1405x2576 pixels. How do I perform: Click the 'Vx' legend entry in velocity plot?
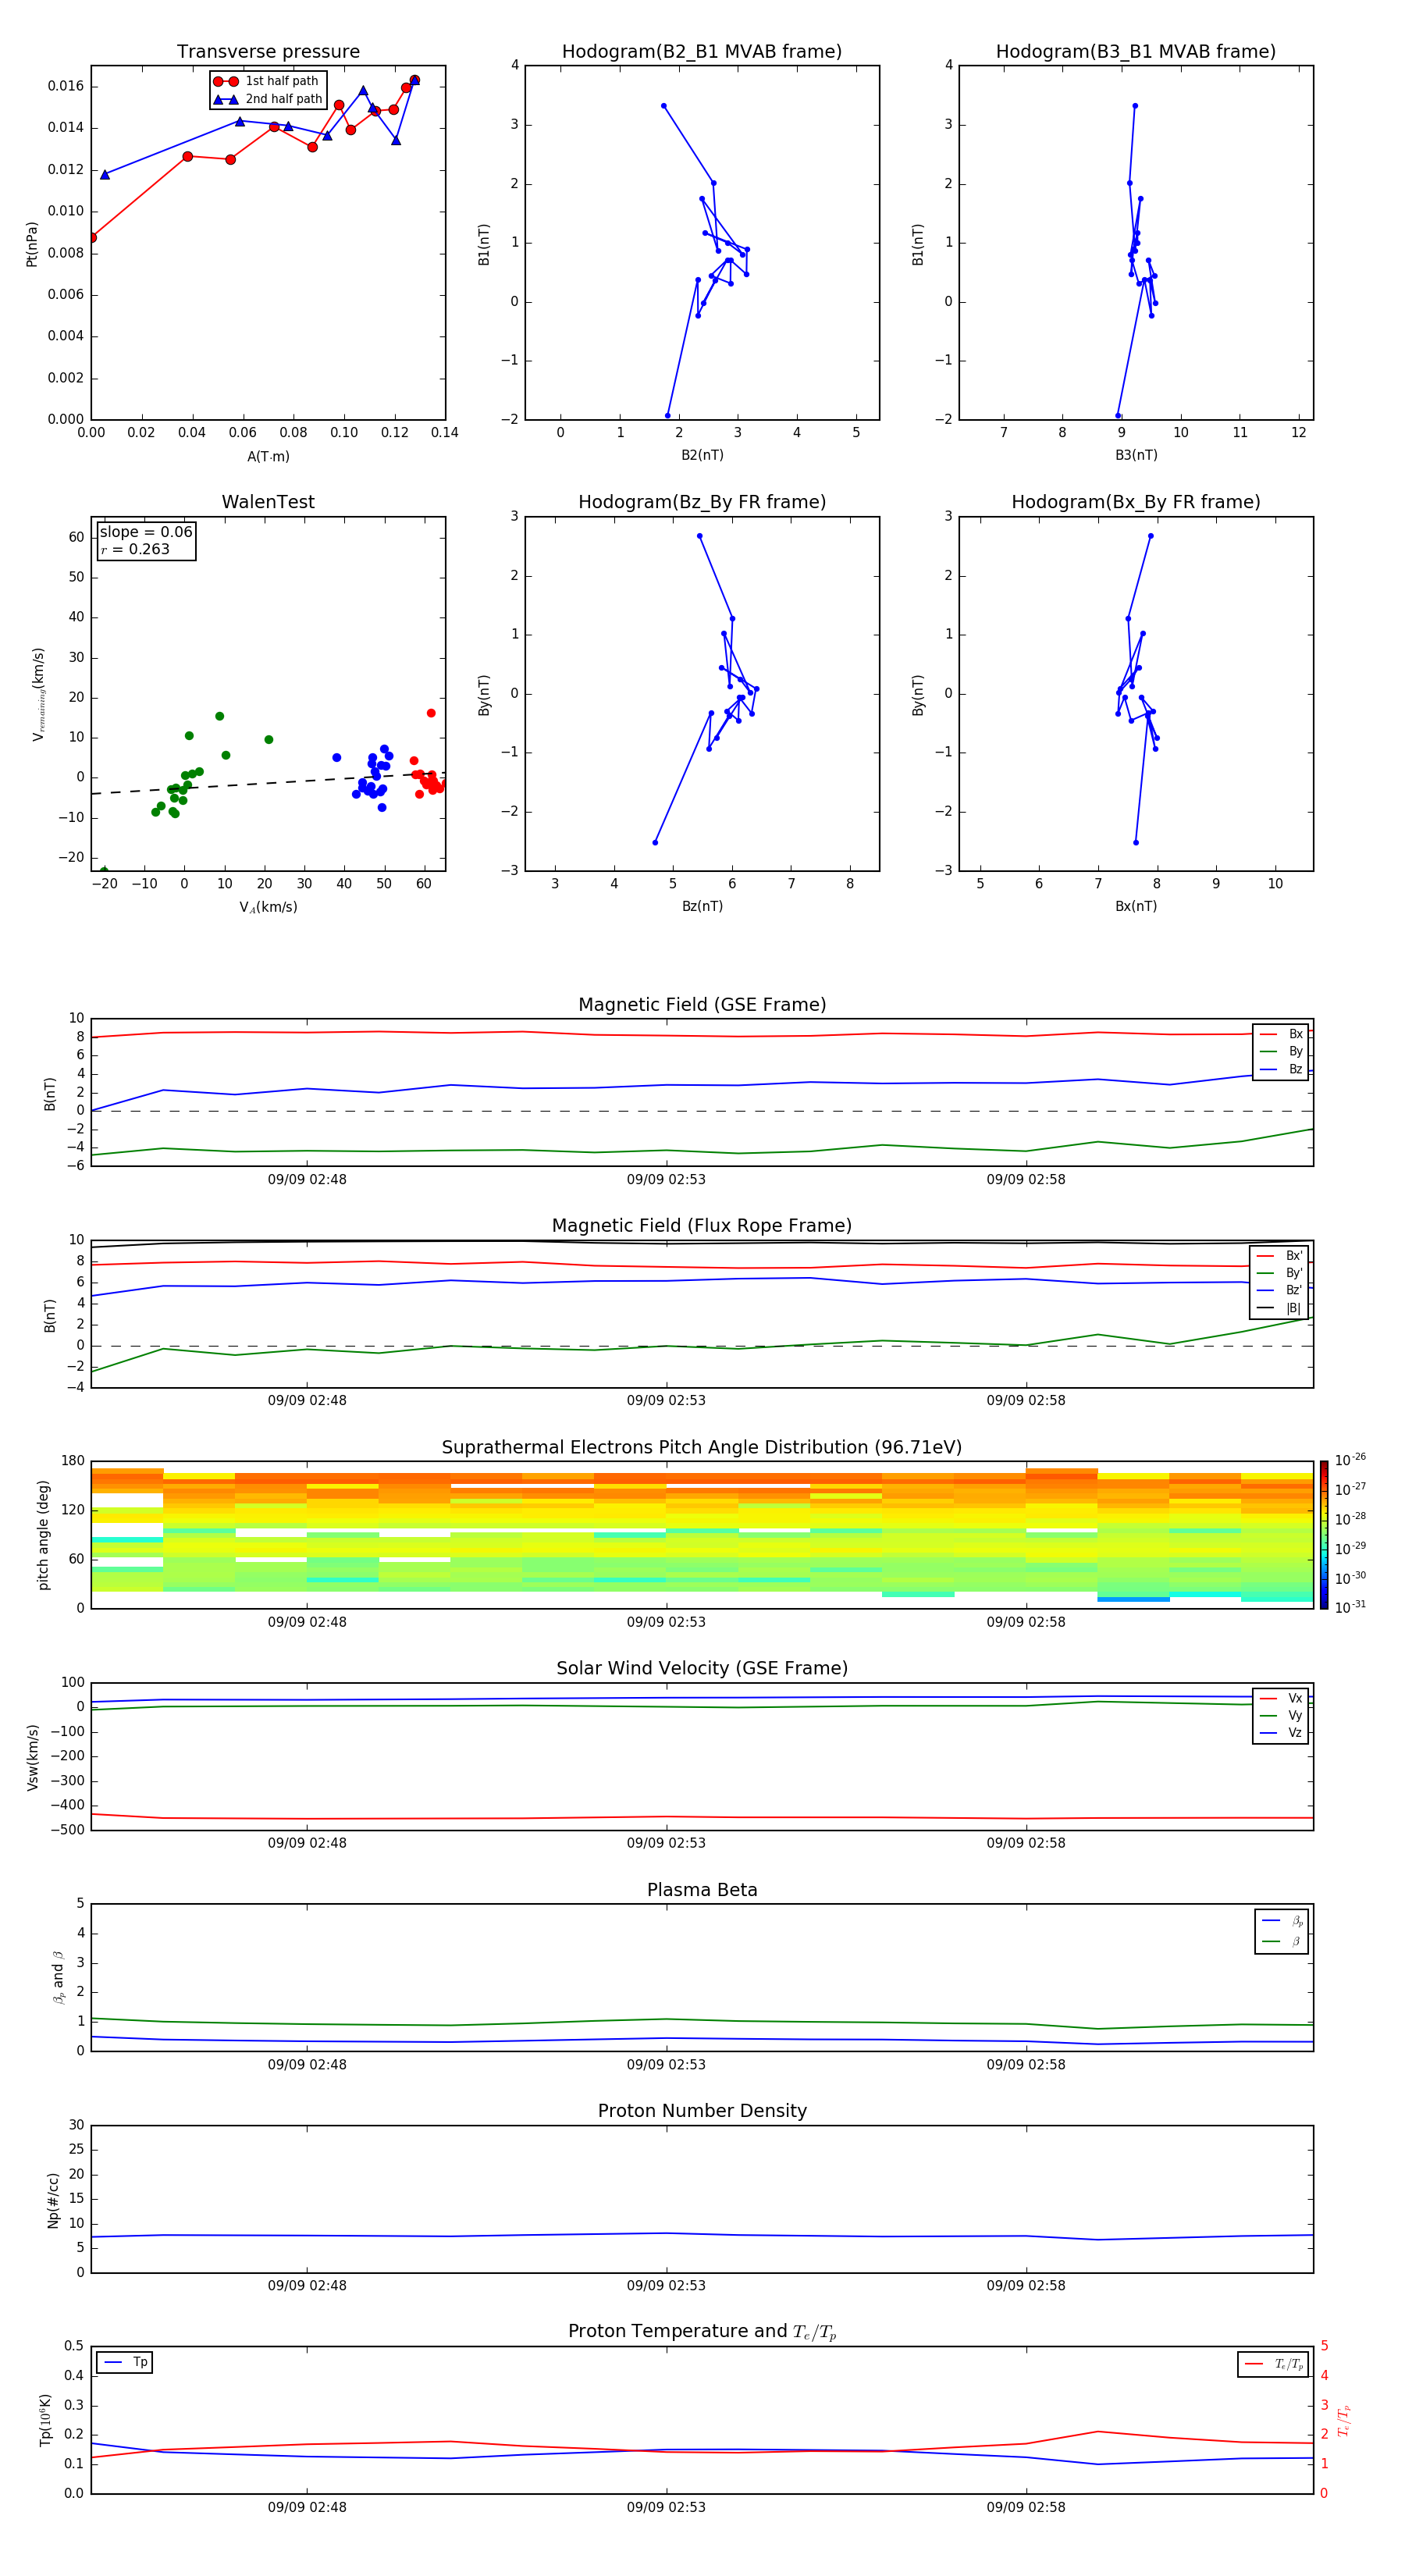pos(1281,1699)
